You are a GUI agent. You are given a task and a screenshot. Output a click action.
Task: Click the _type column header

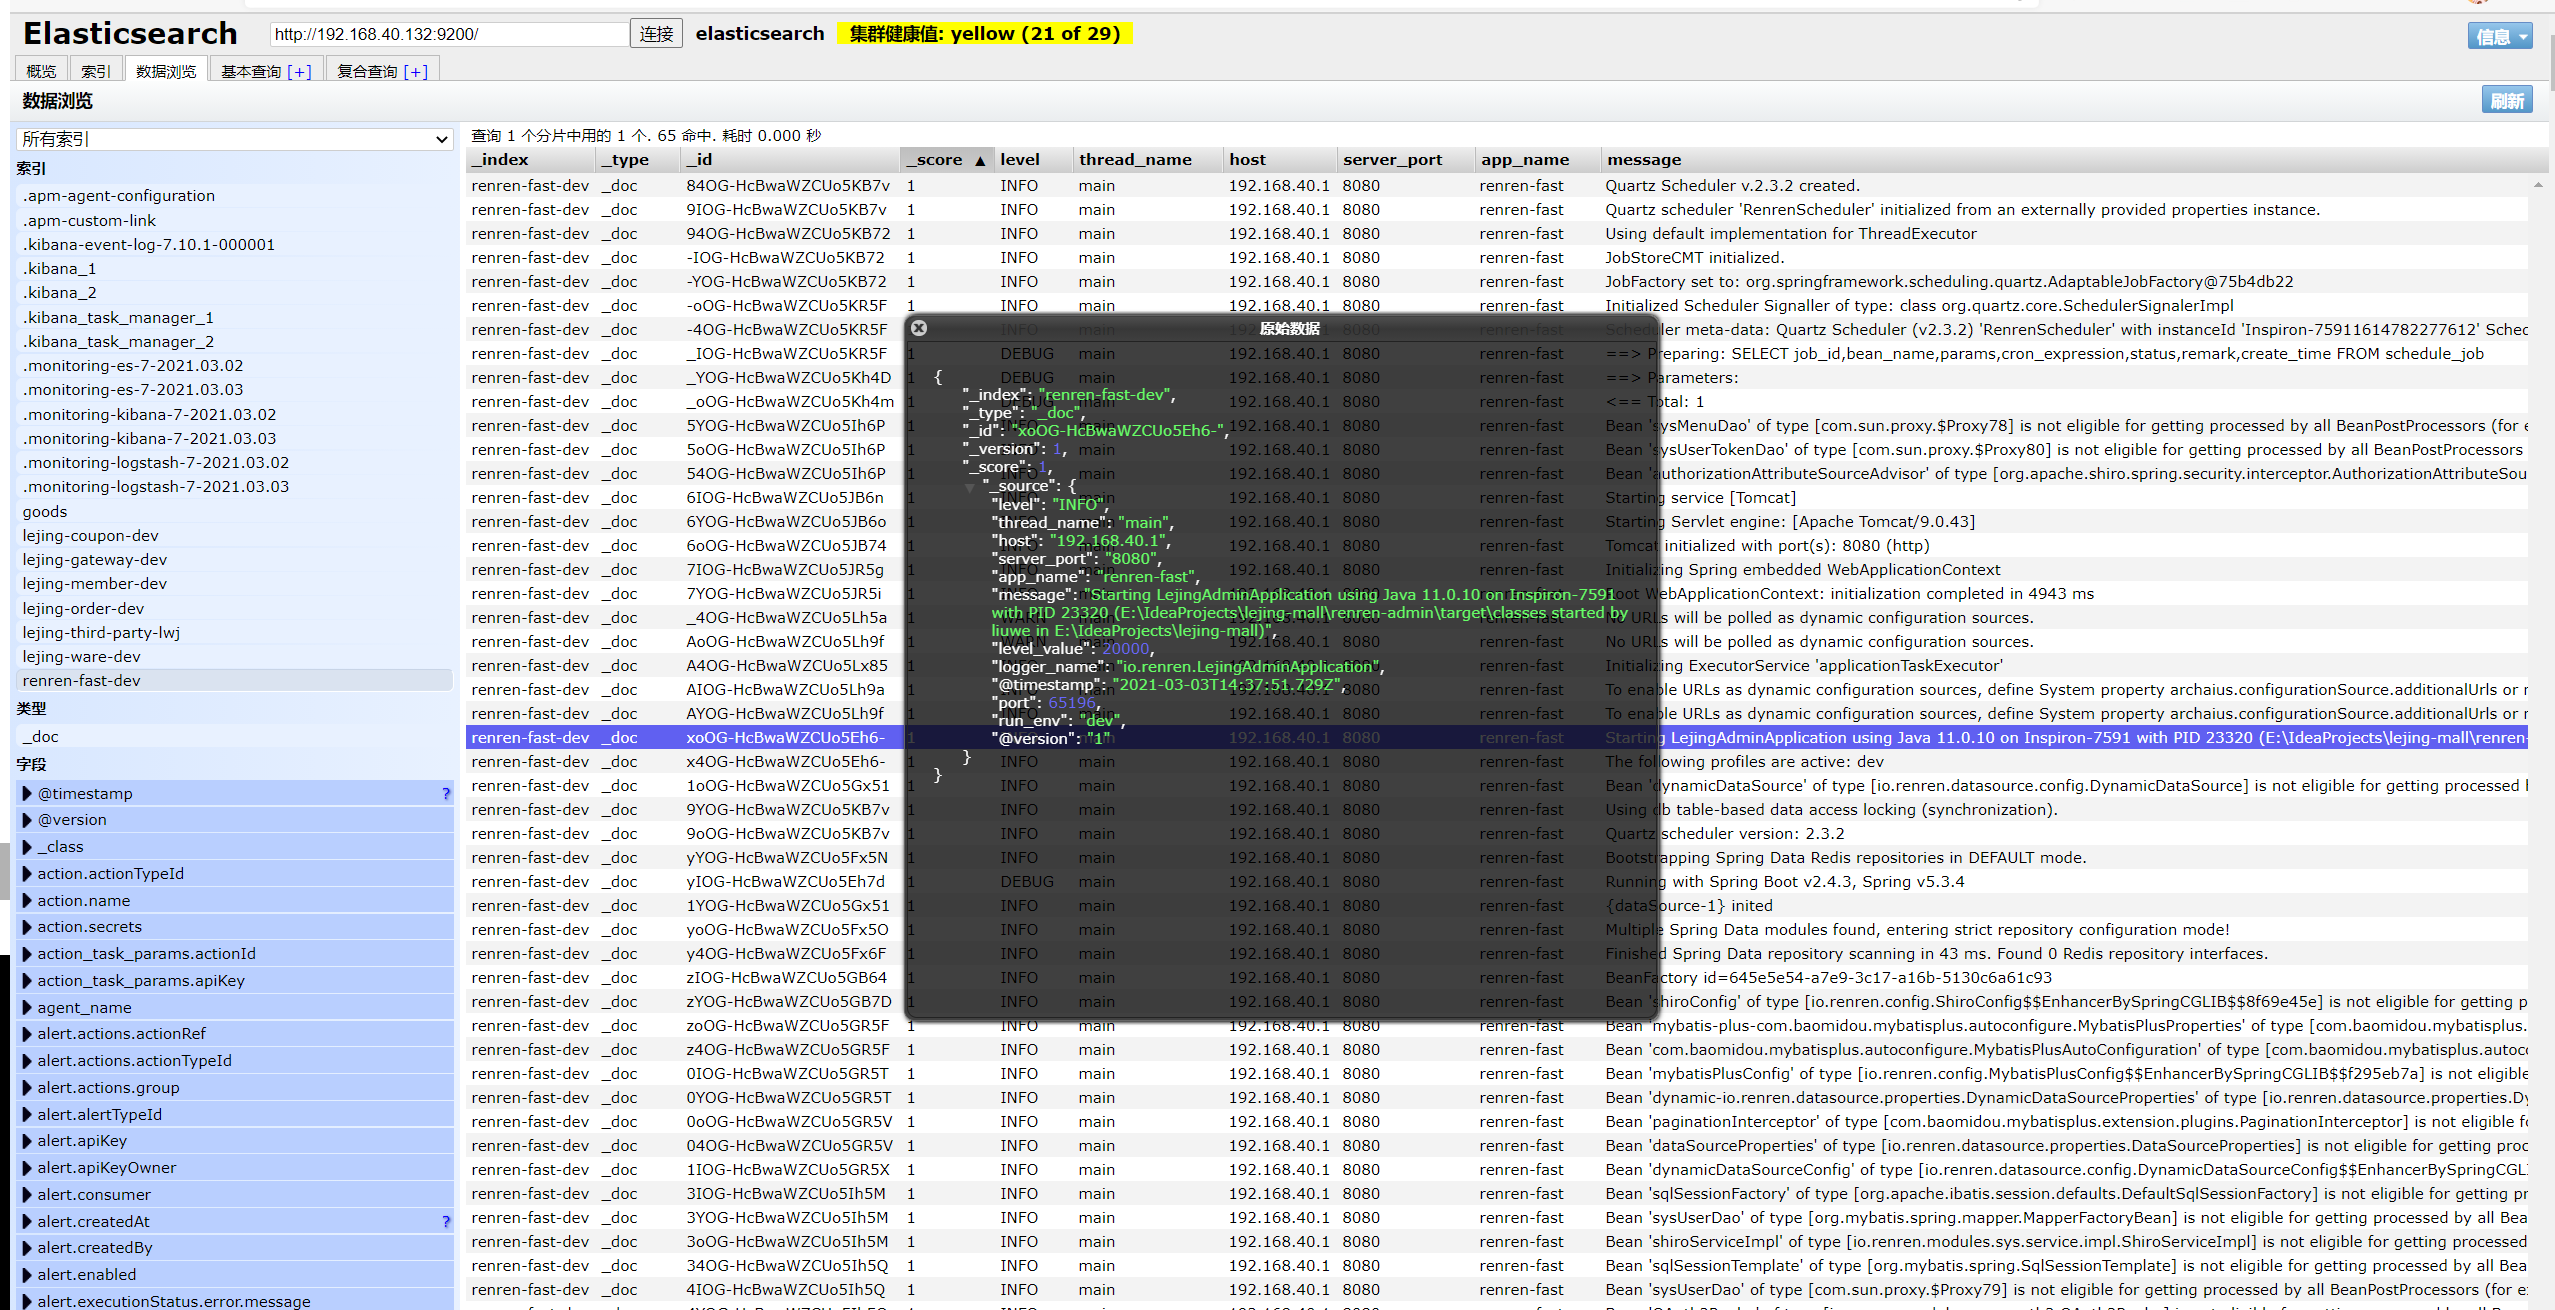[639, 159]
